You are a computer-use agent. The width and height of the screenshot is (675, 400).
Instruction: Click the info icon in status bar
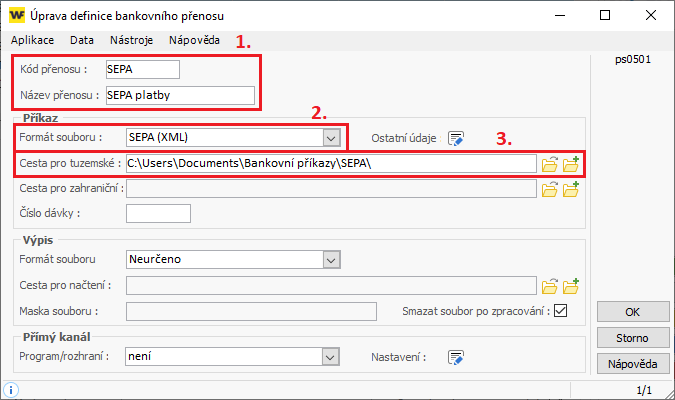(11, 390)
